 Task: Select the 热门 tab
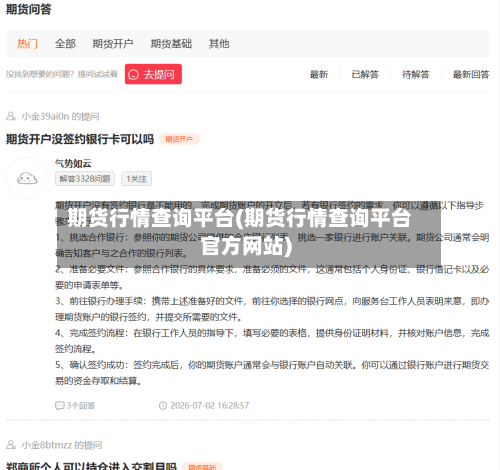coord(27,44)
